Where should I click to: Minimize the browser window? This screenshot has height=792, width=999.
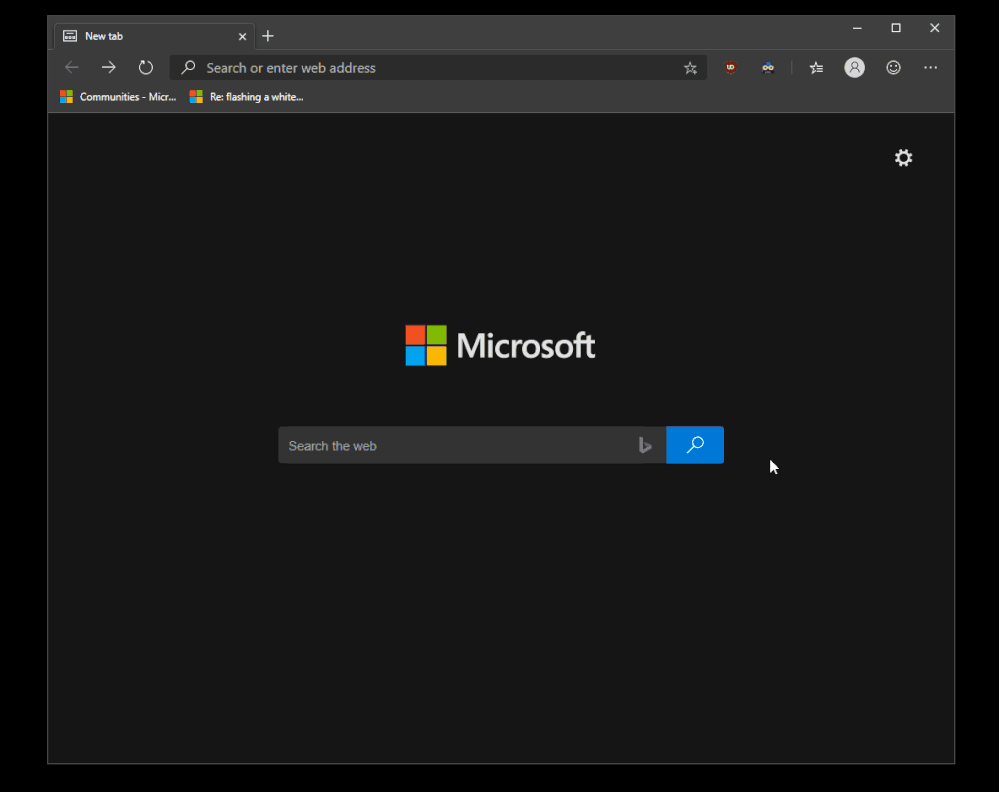(x=857, y=28)
